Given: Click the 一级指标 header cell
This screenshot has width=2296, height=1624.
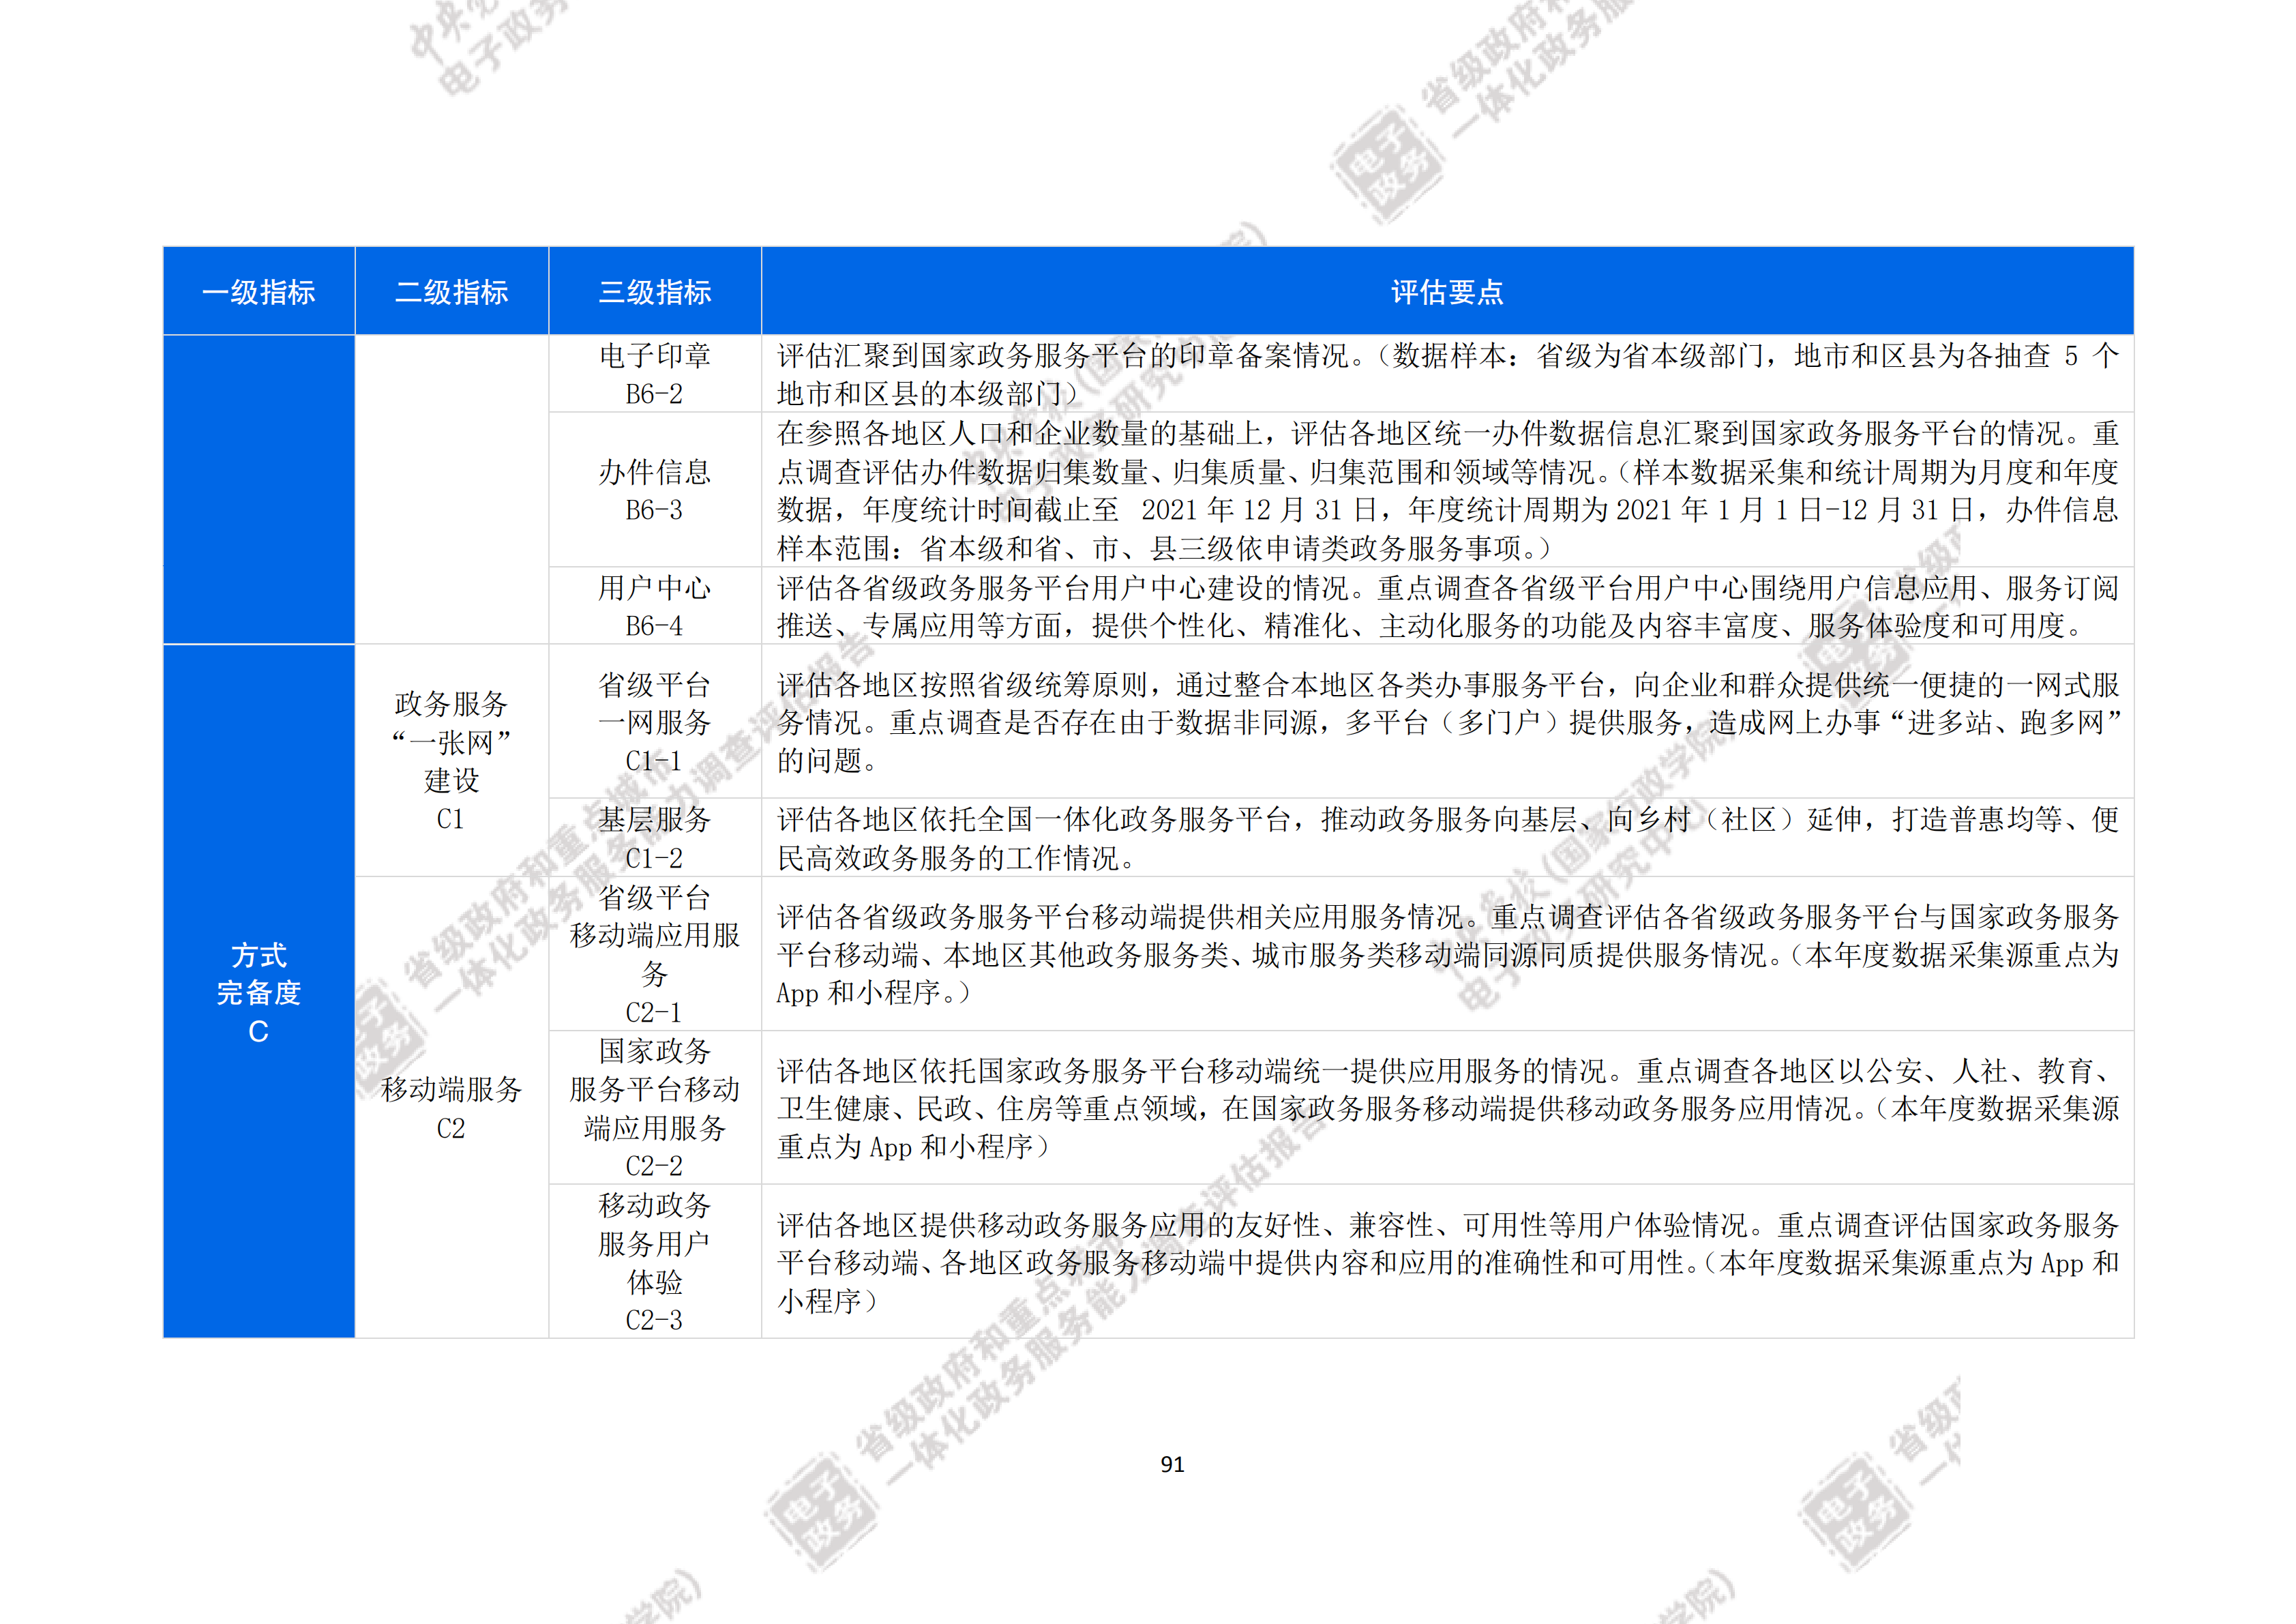Looking at the screenshot, I should click(x=259, y=292).
